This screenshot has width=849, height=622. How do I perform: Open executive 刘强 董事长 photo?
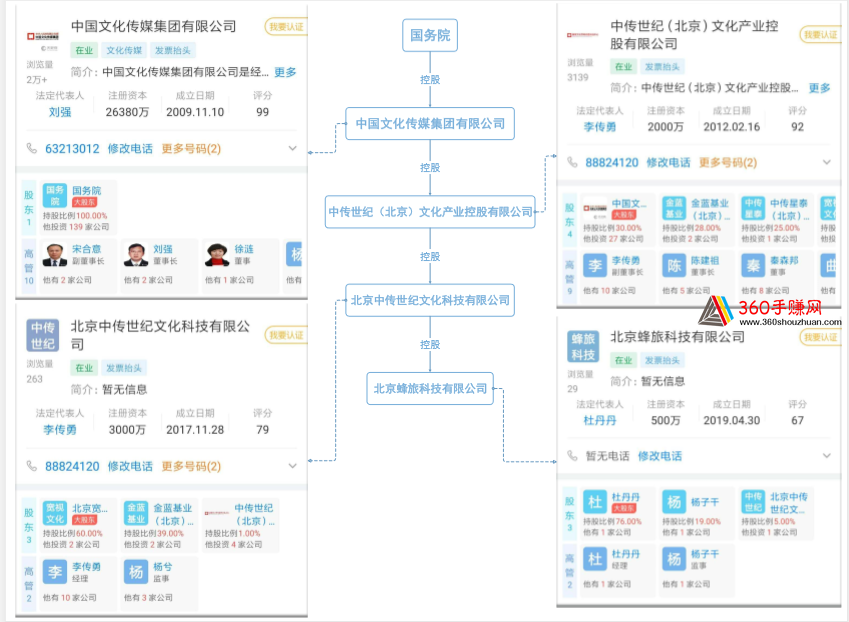136,254
